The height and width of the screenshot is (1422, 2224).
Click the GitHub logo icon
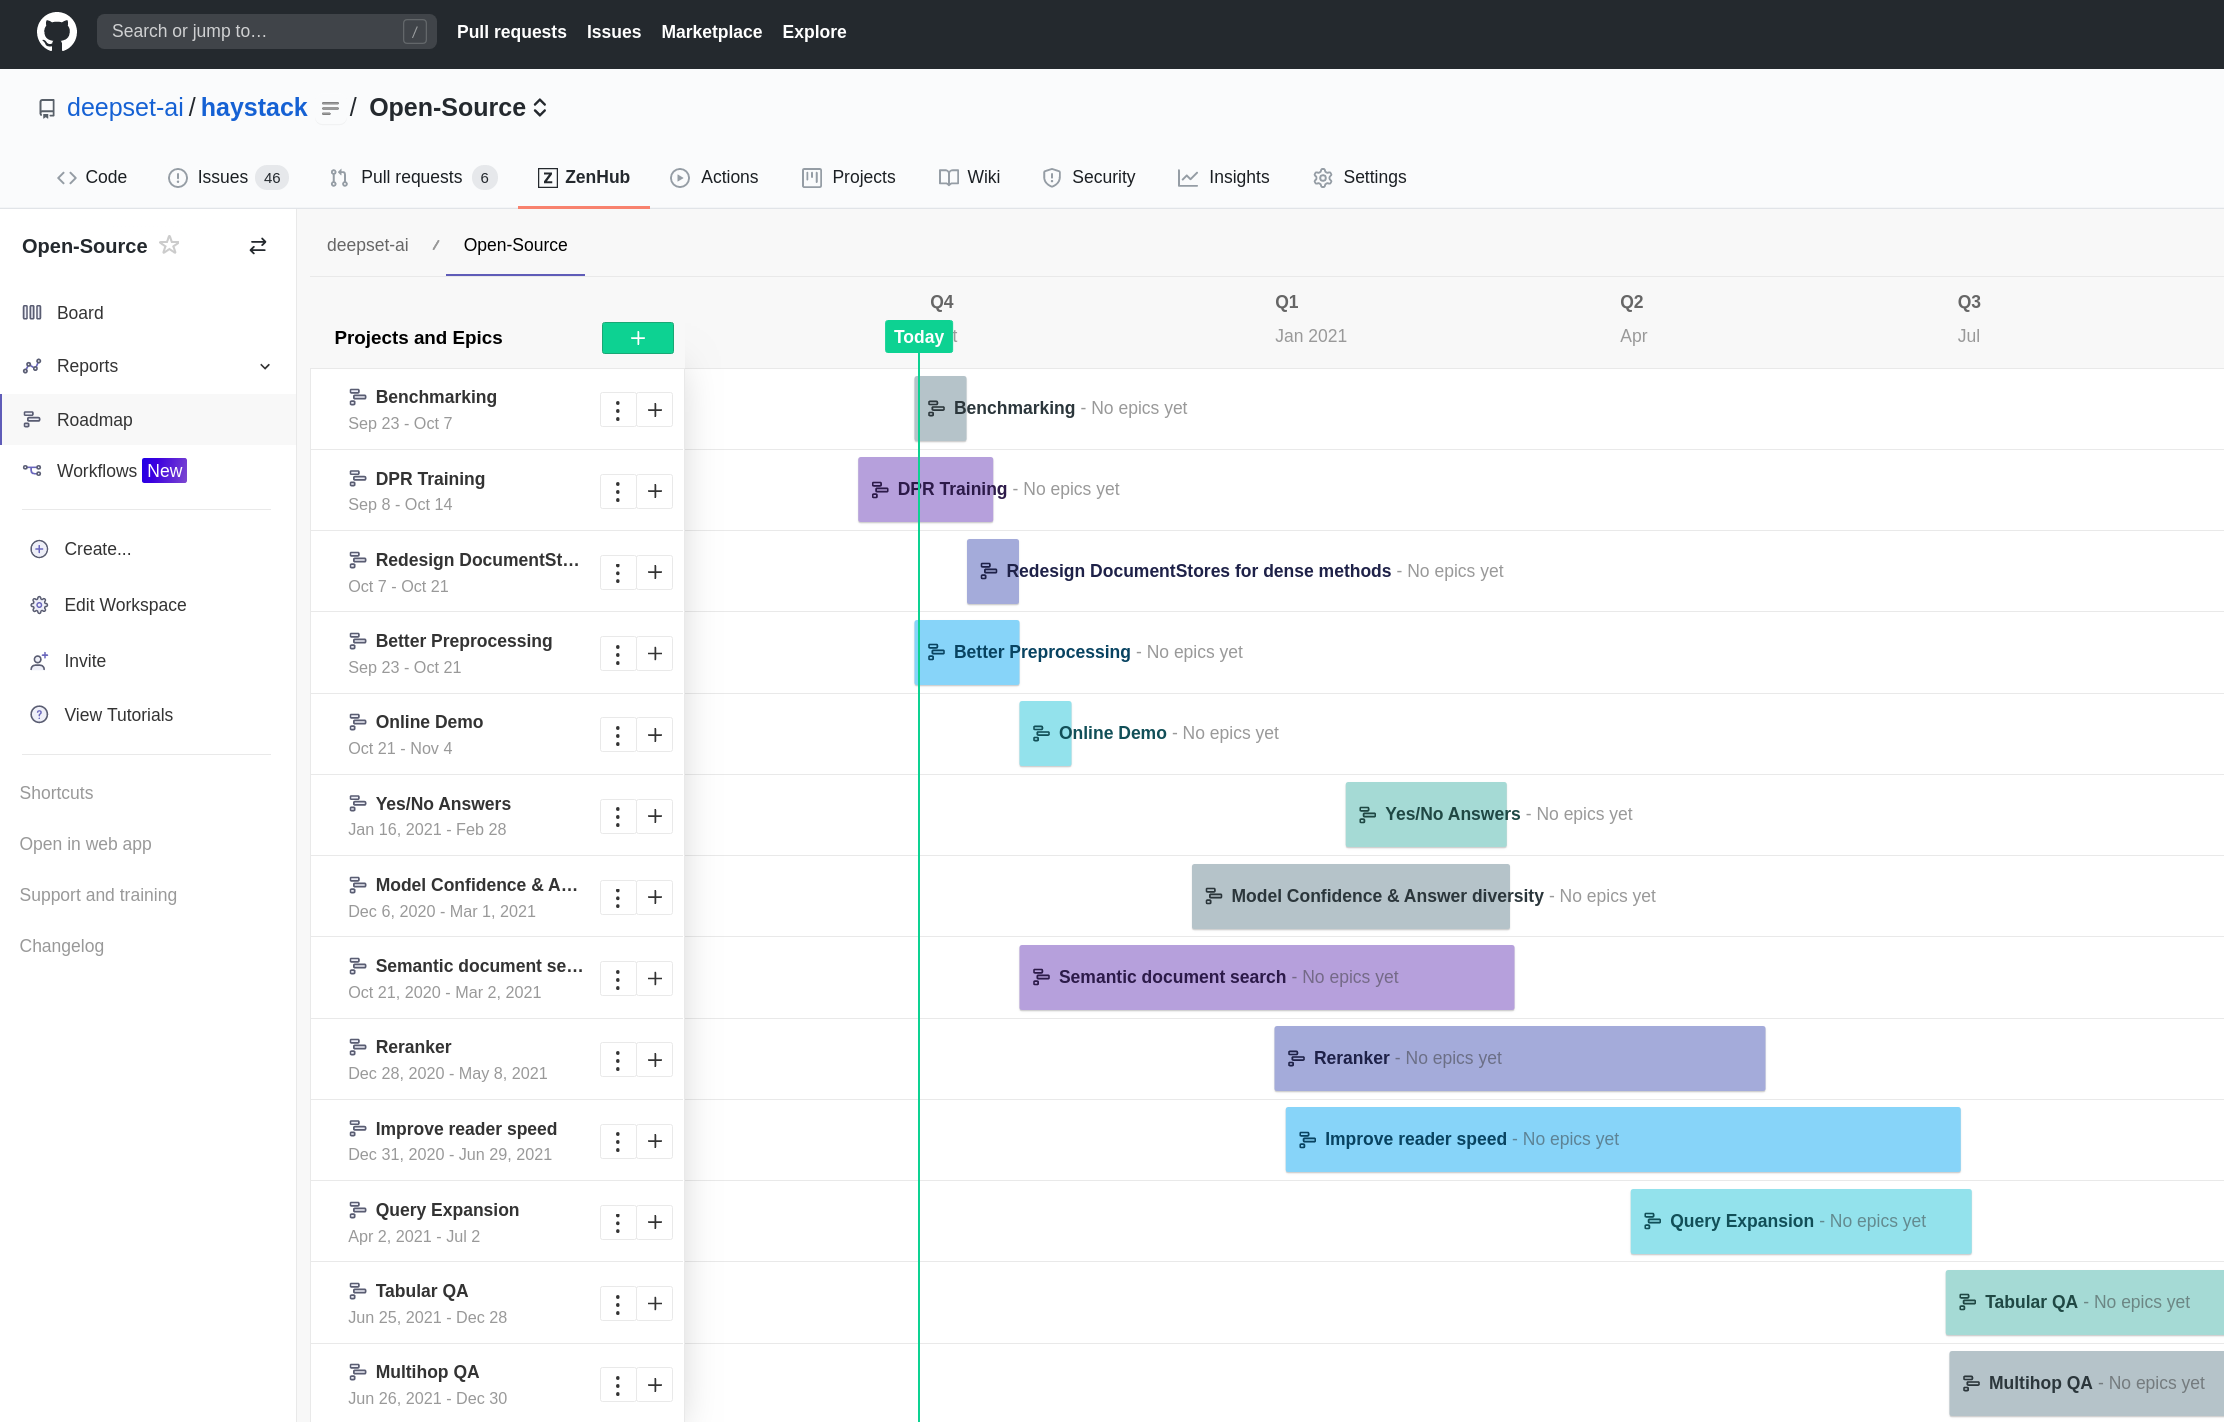[56, 32]
